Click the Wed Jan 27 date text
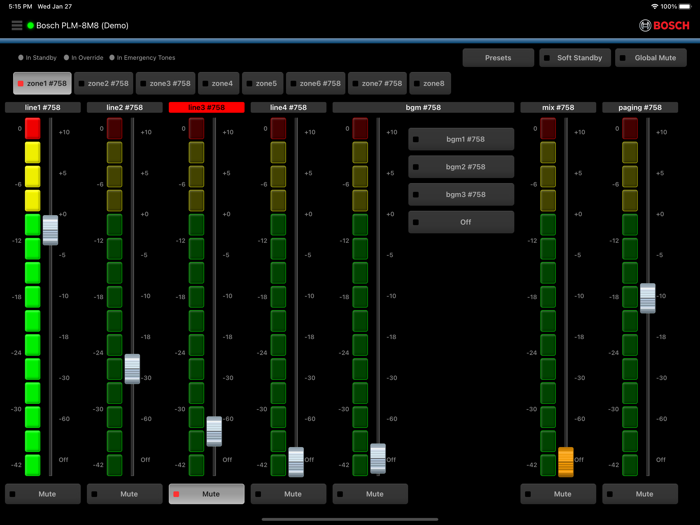Viewport: 700px width, 525px height. click(54, 6)
